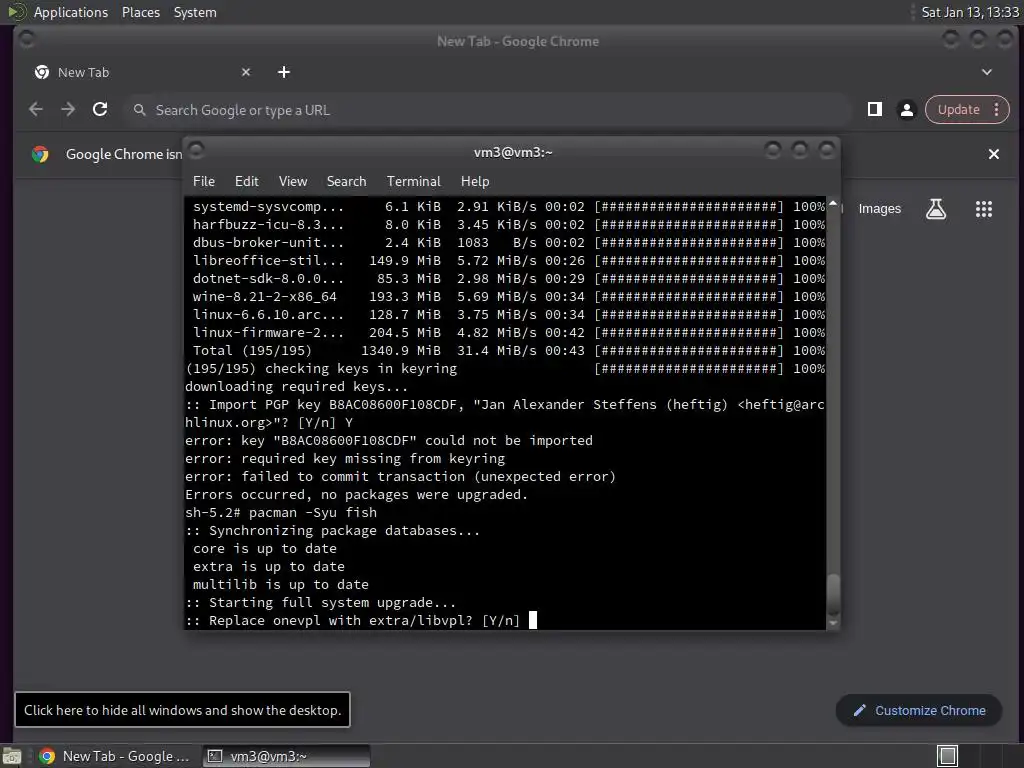Click 'pacman -Syu fish' command line
The image size is (1024, 768).
coord(313,513)
